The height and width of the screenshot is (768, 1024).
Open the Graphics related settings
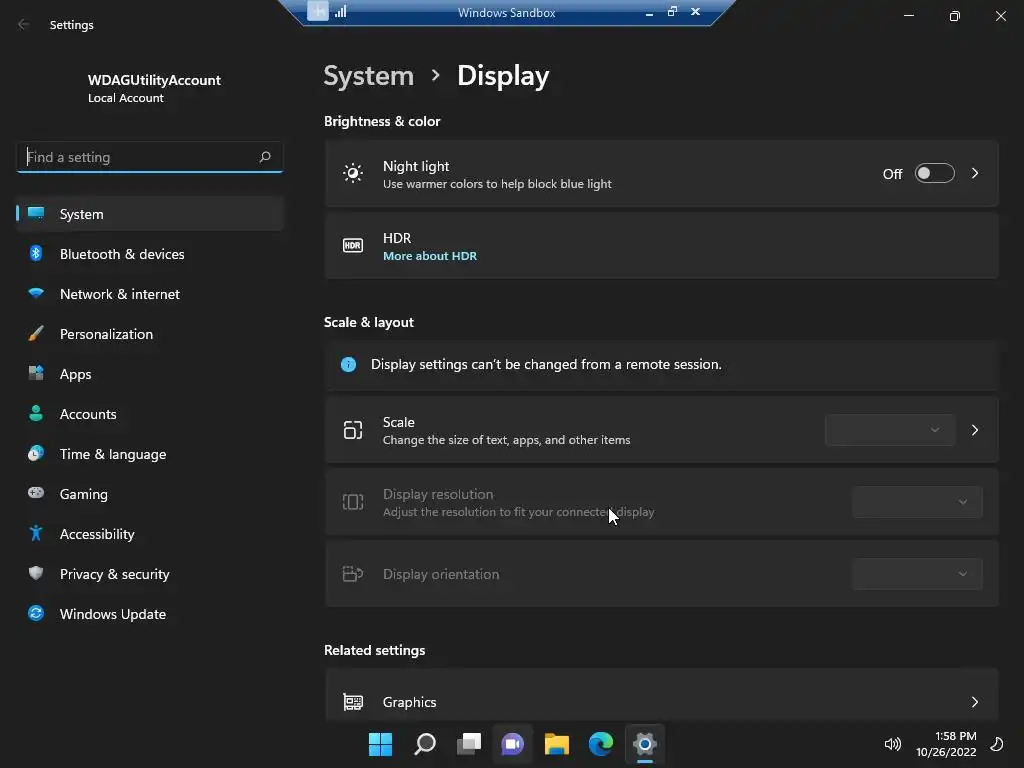tap(662, 696)
